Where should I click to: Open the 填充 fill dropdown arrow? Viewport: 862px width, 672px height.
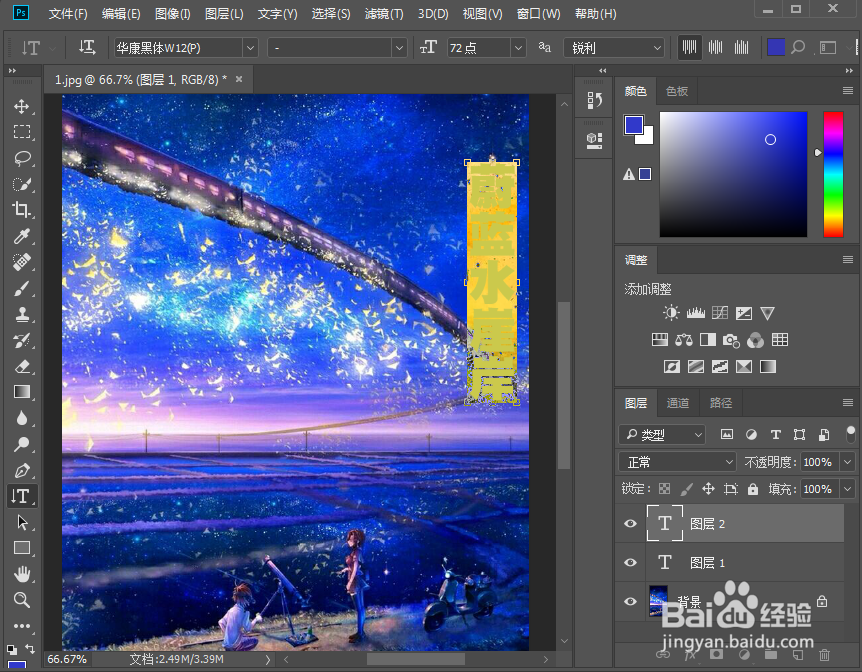click(848, 488)
